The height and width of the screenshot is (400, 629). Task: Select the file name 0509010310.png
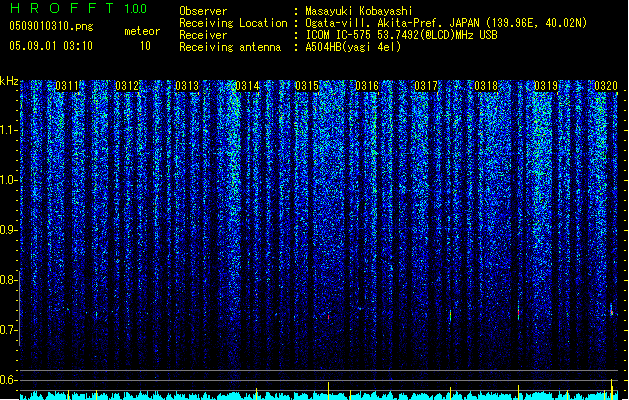click(x=51, y=26)
